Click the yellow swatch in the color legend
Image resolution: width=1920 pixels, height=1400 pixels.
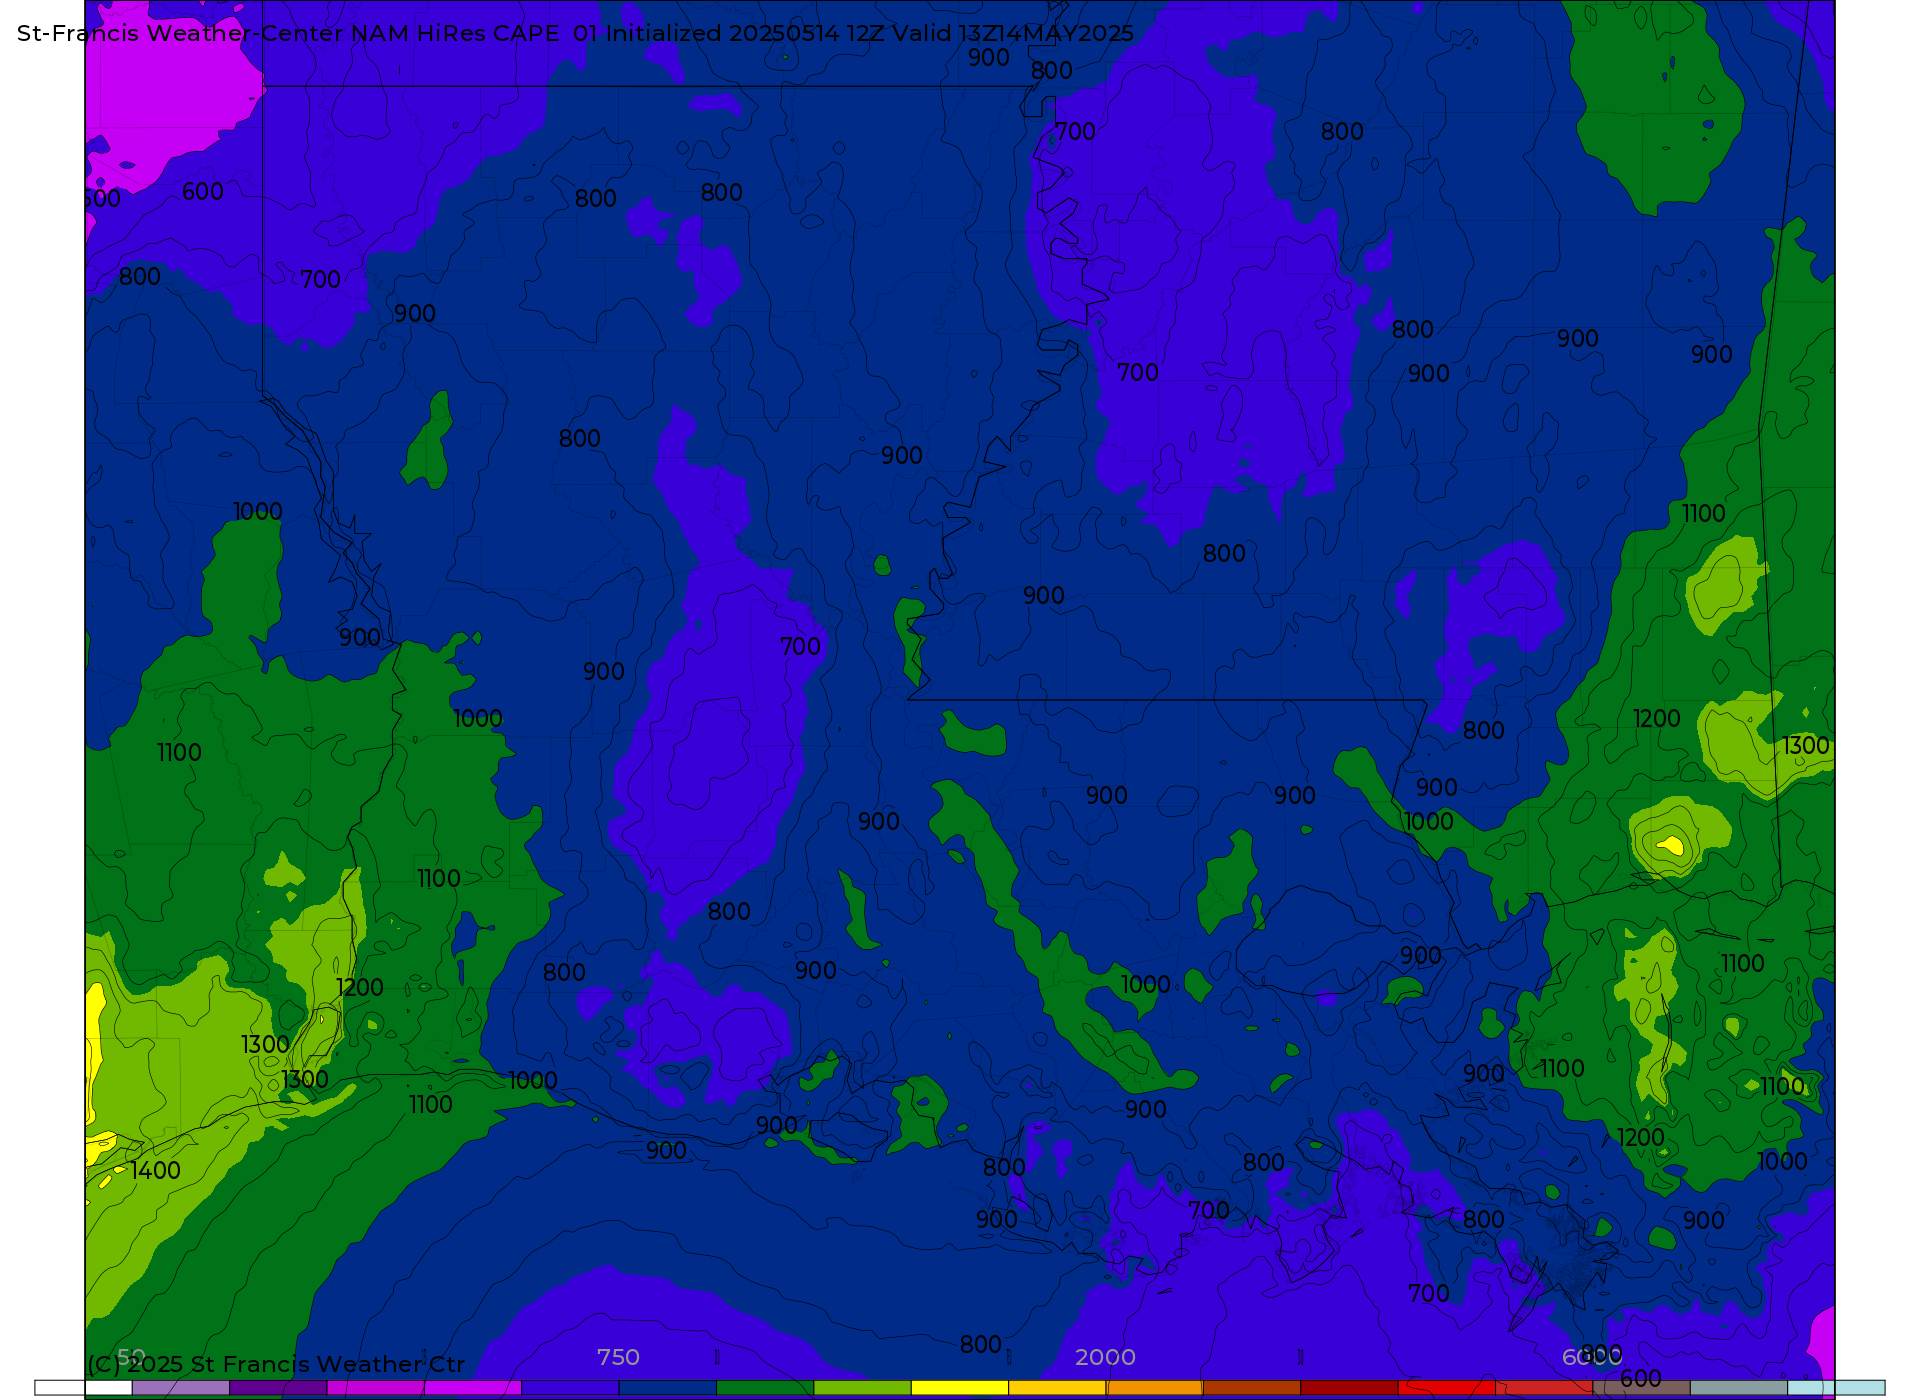[960, 1388]
